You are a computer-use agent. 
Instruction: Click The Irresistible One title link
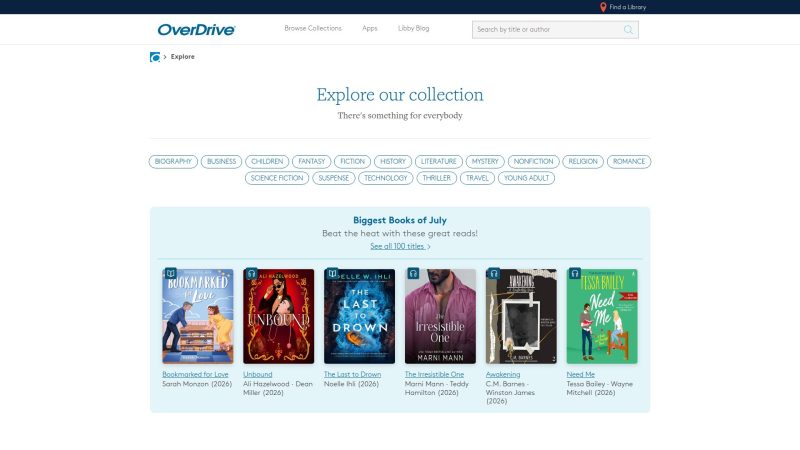[435, 374]
